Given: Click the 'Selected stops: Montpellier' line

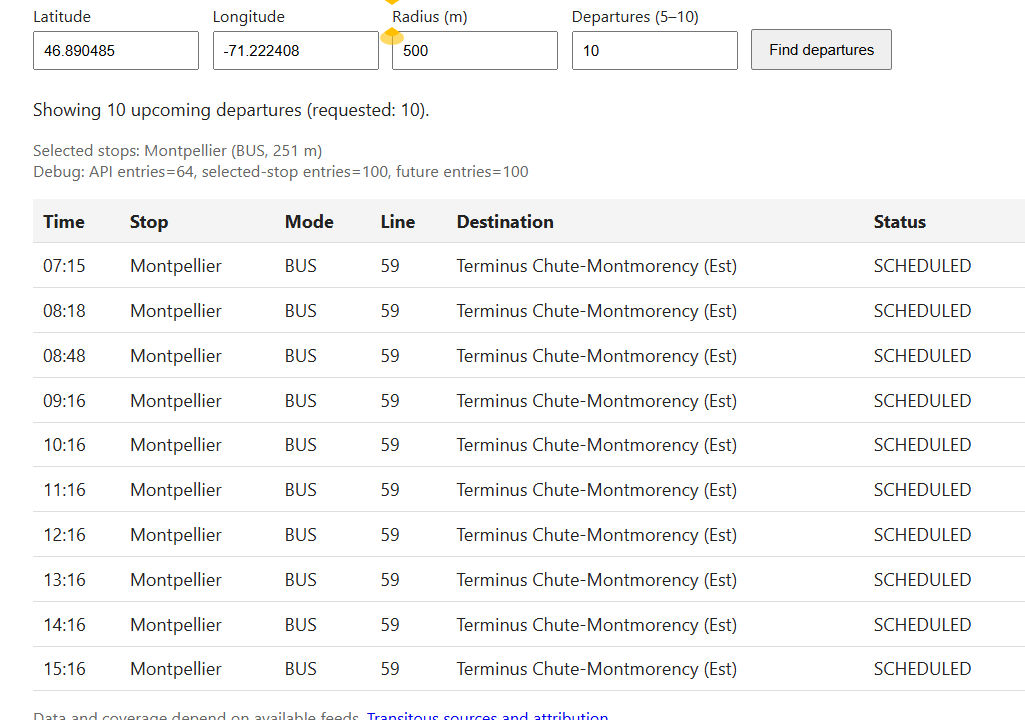Looking at the screenshot, I should [177, 151].
